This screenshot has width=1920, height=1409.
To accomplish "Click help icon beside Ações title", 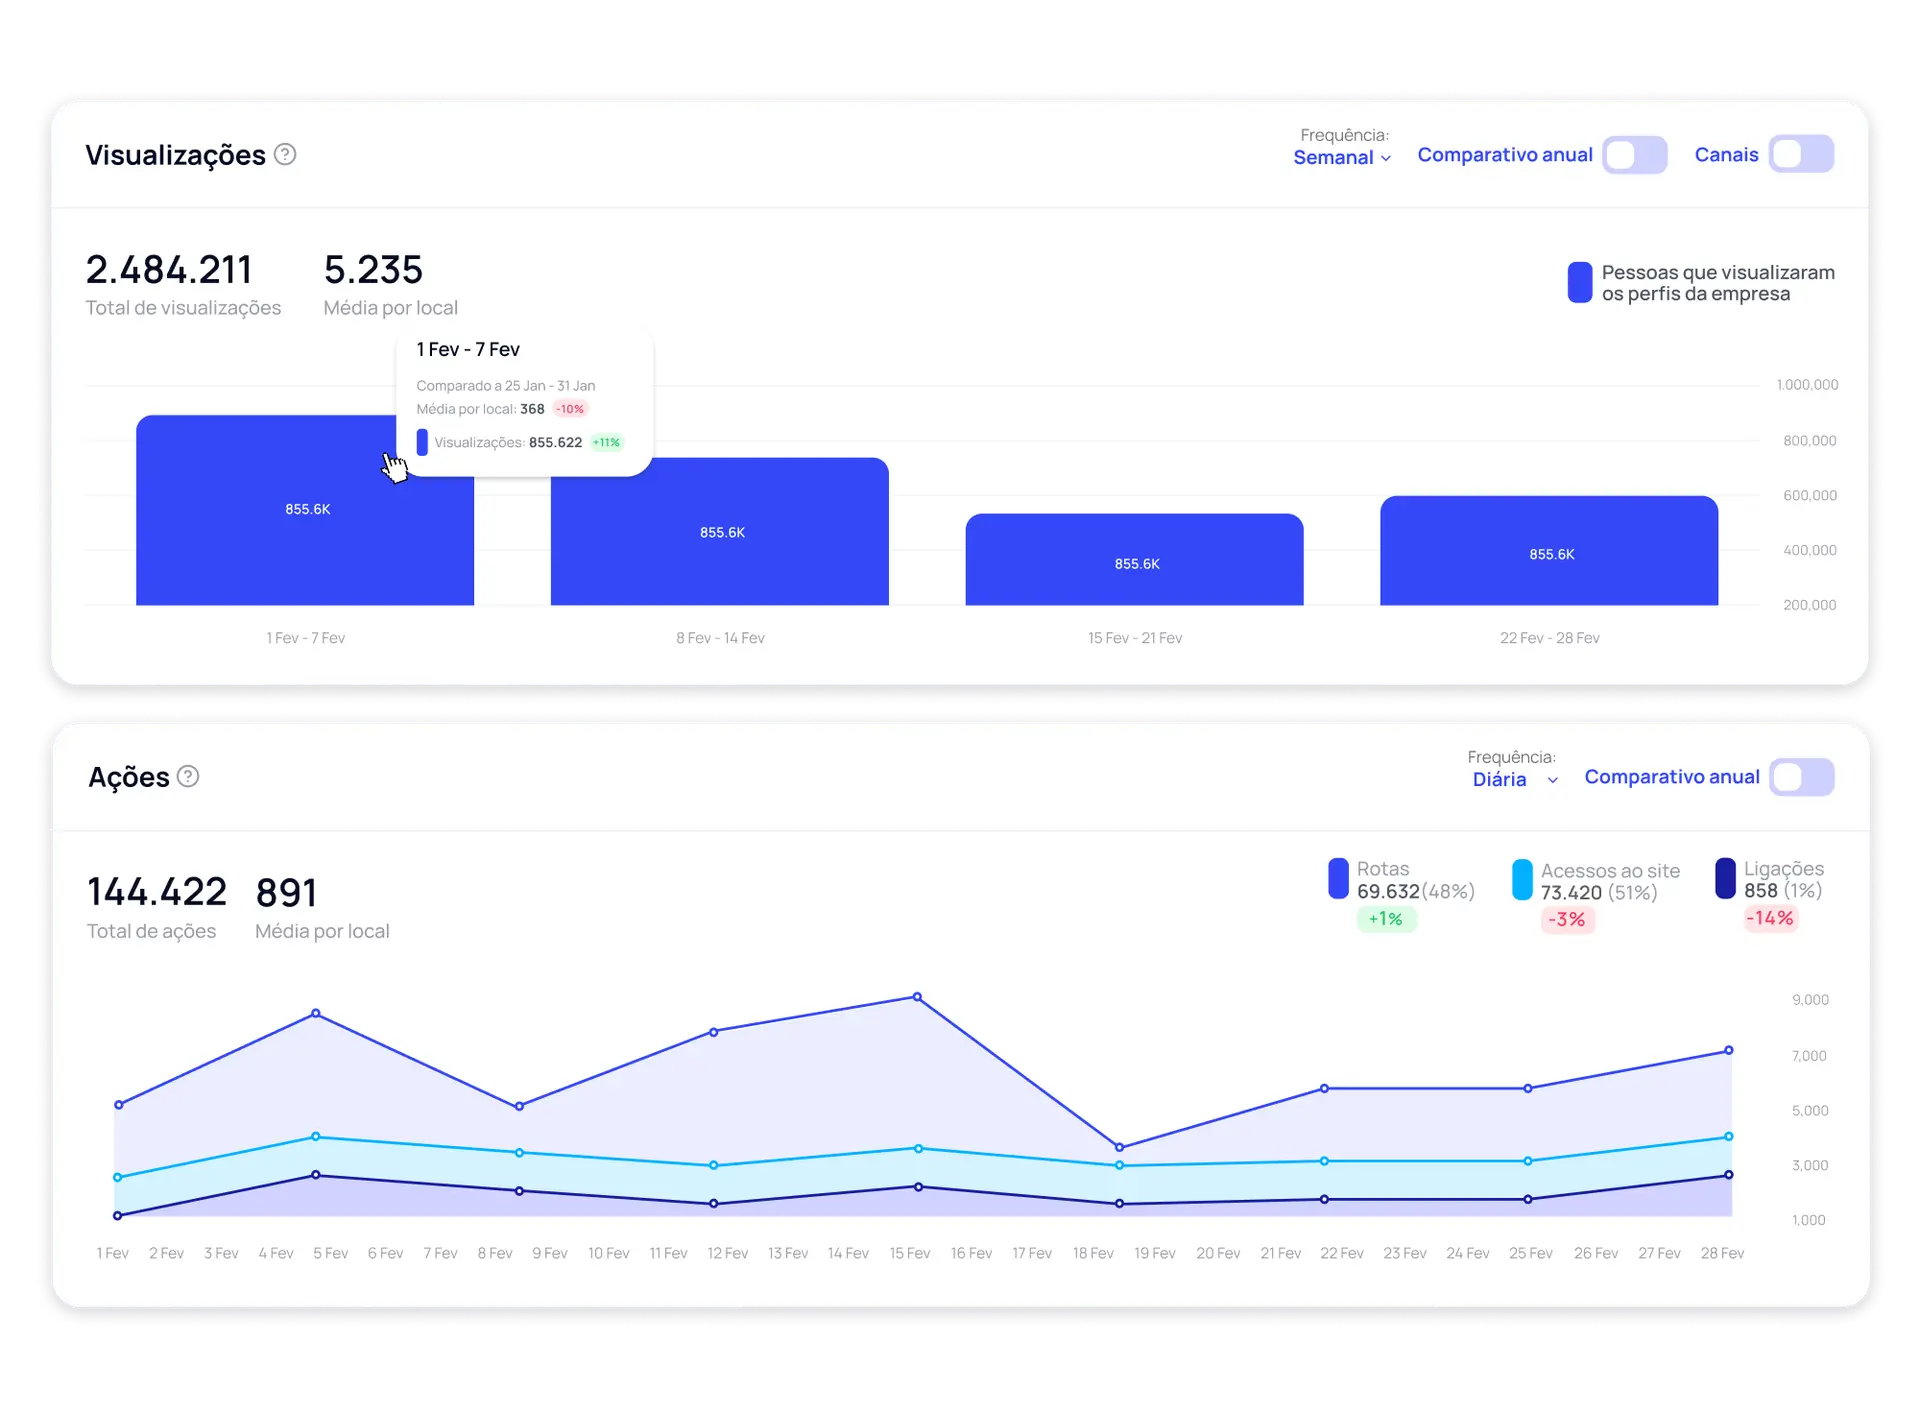I will (188, 777).
